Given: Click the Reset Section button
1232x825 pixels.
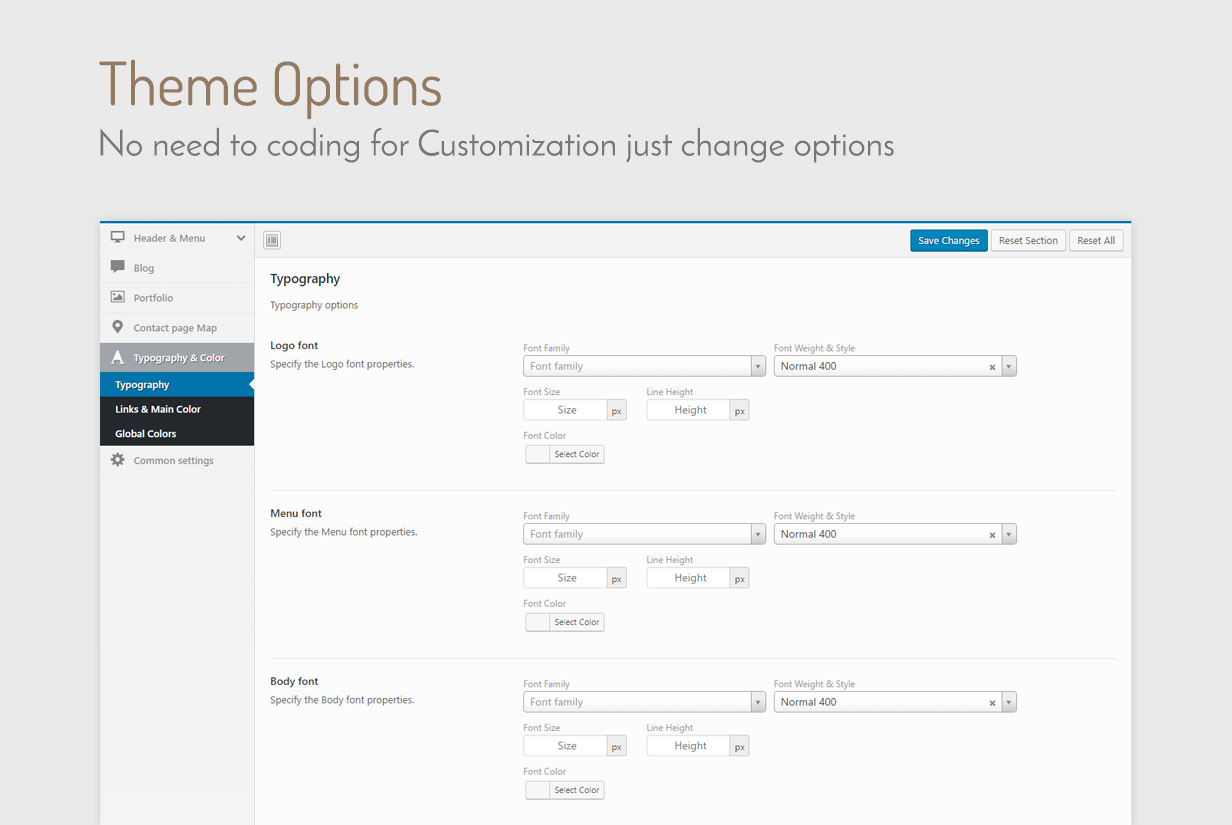Looking at the screenshot, I should (1028, 240).
